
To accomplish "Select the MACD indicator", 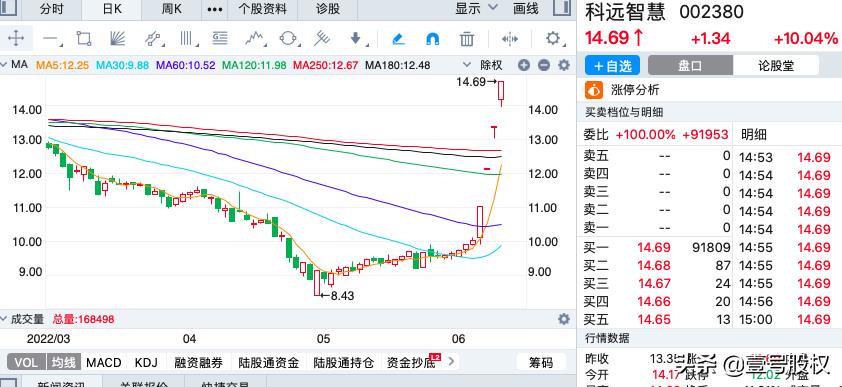I will point(104,362).
